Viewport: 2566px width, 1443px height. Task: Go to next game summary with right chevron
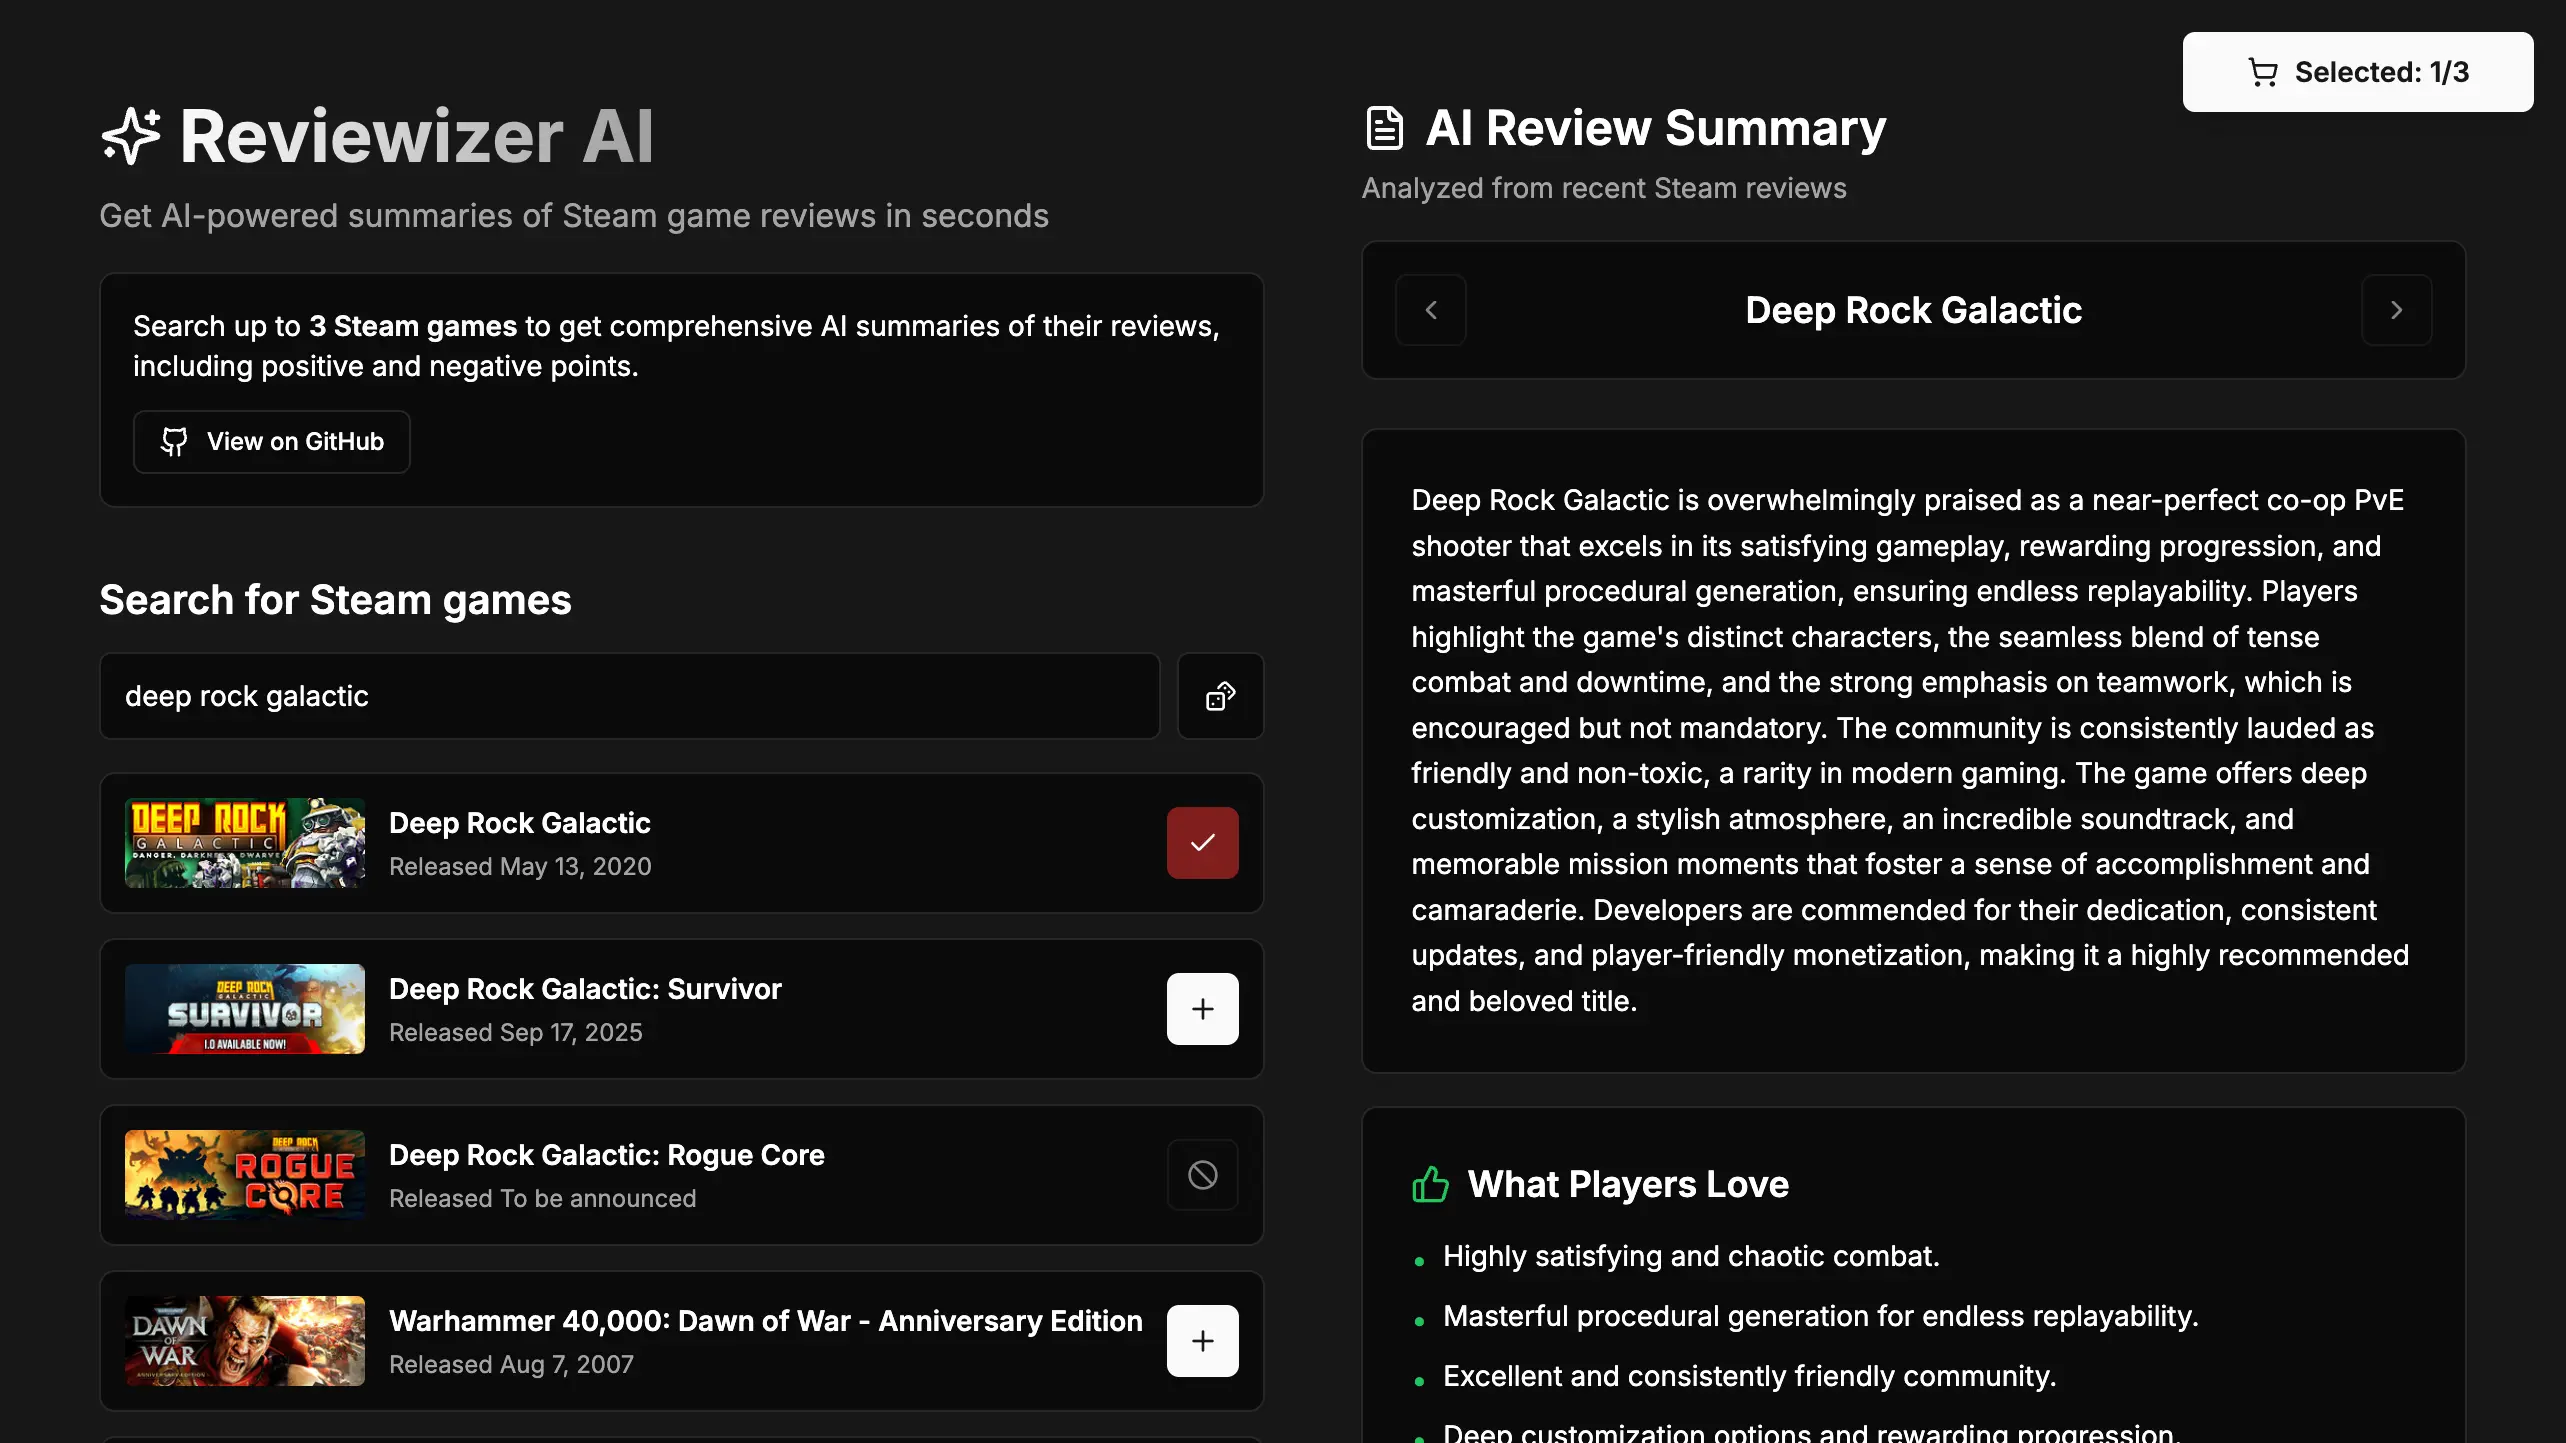[2396, 310]
